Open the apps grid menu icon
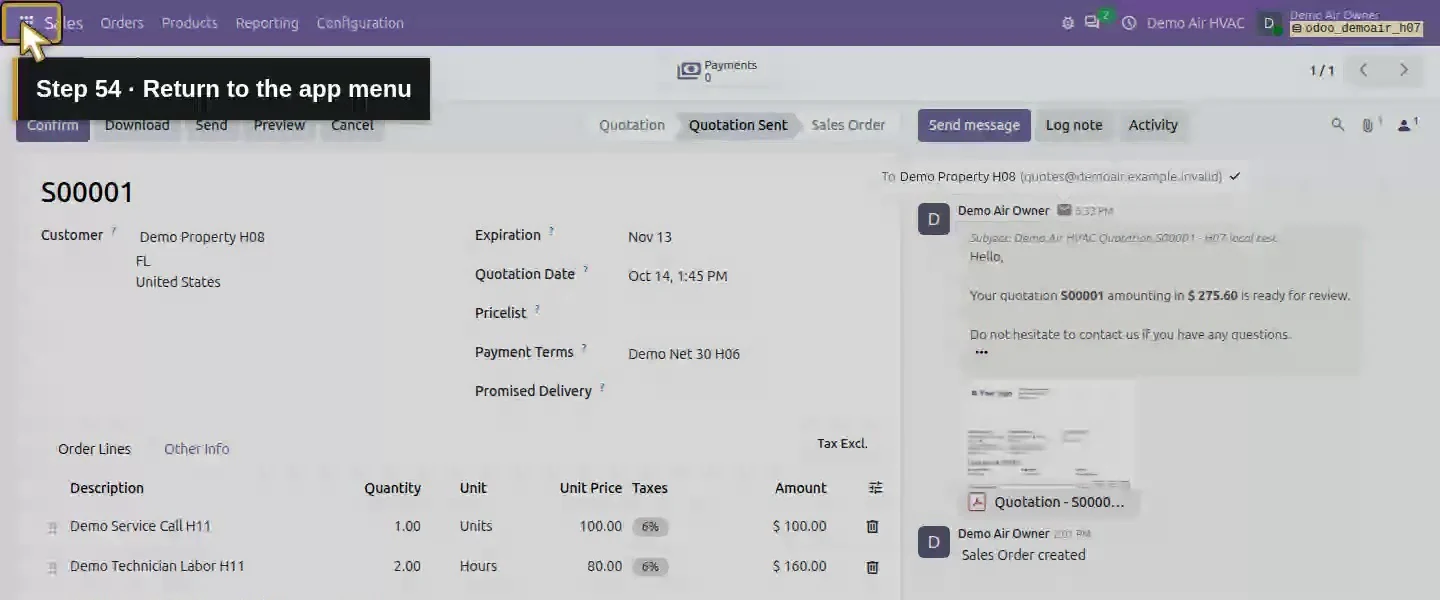This screenshot has height=600, width=1440. (x=27, y=22)
